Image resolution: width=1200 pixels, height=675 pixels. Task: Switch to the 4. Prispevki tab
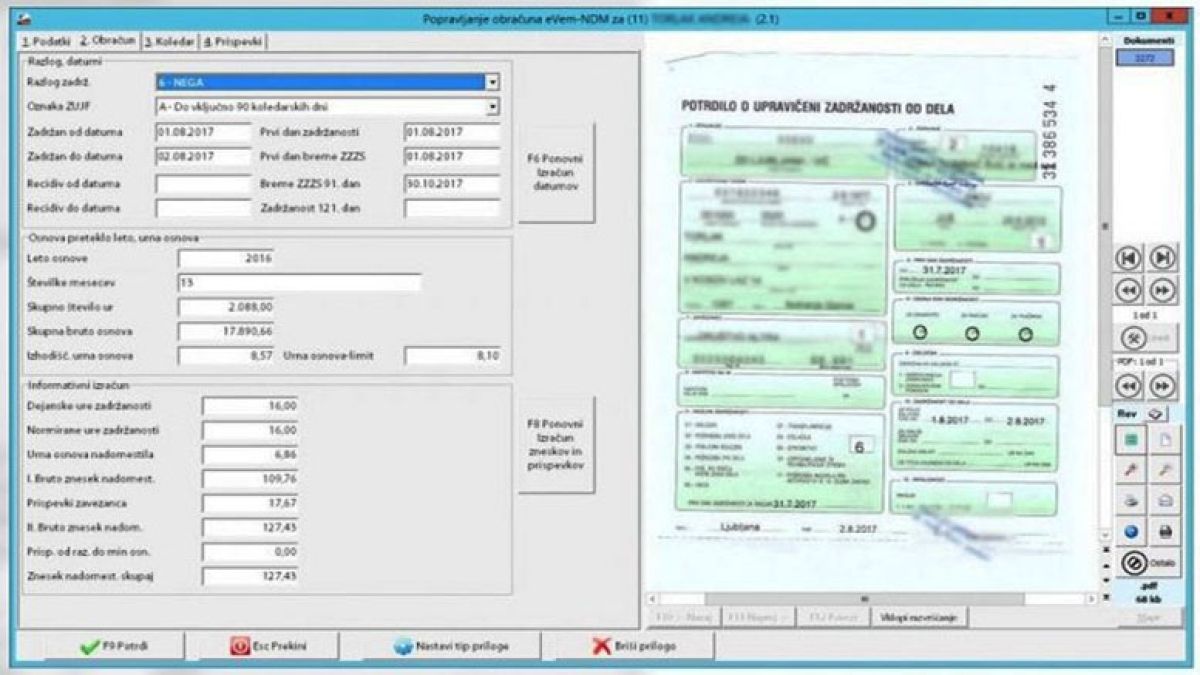tap(232, 42)
